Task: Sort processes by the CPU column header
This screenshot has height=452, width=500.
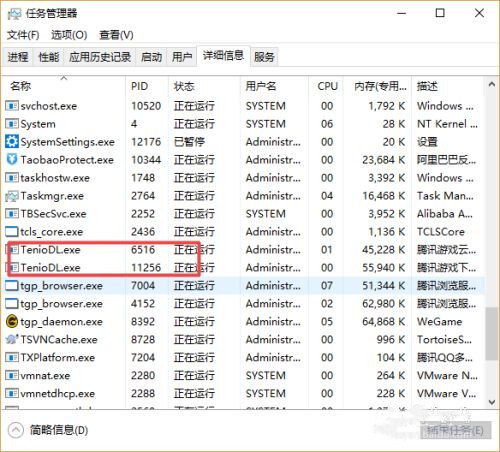Action: pos(327,86)
